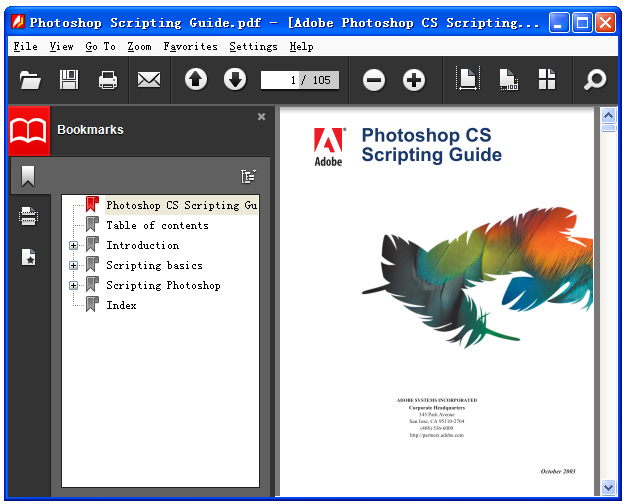
Task: Click the Photoshop CS Scripting Guide page title
Action: [431, 145]
